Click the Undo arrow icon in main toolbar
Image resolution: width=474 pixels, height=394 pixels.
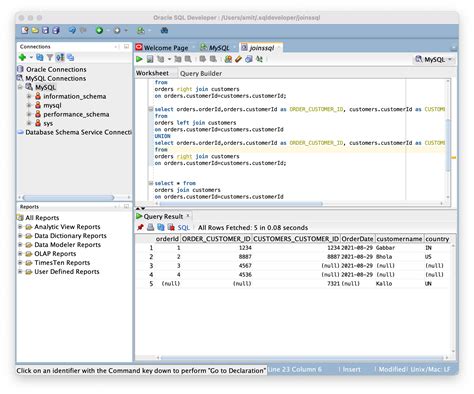(x=72, y=30)
